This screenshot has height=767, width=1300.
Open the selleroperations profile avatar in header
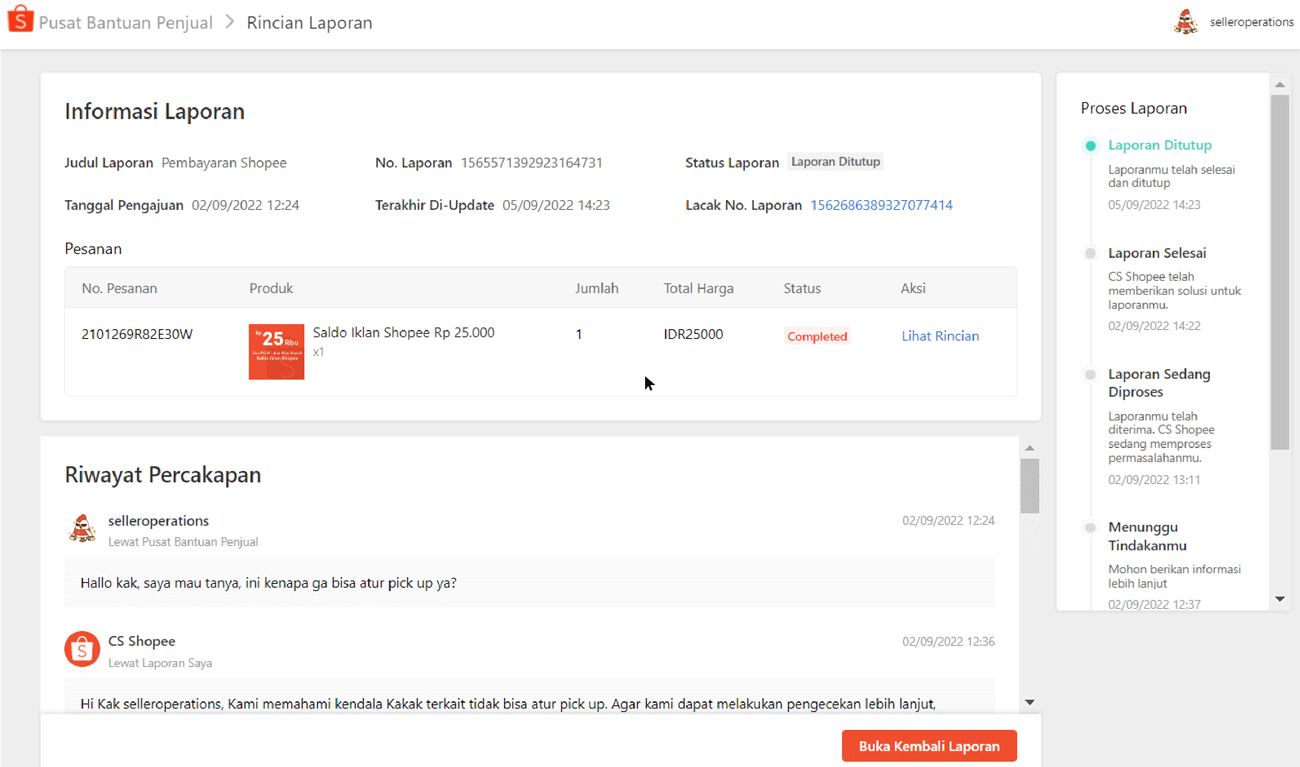click(x=1186, y=22)
